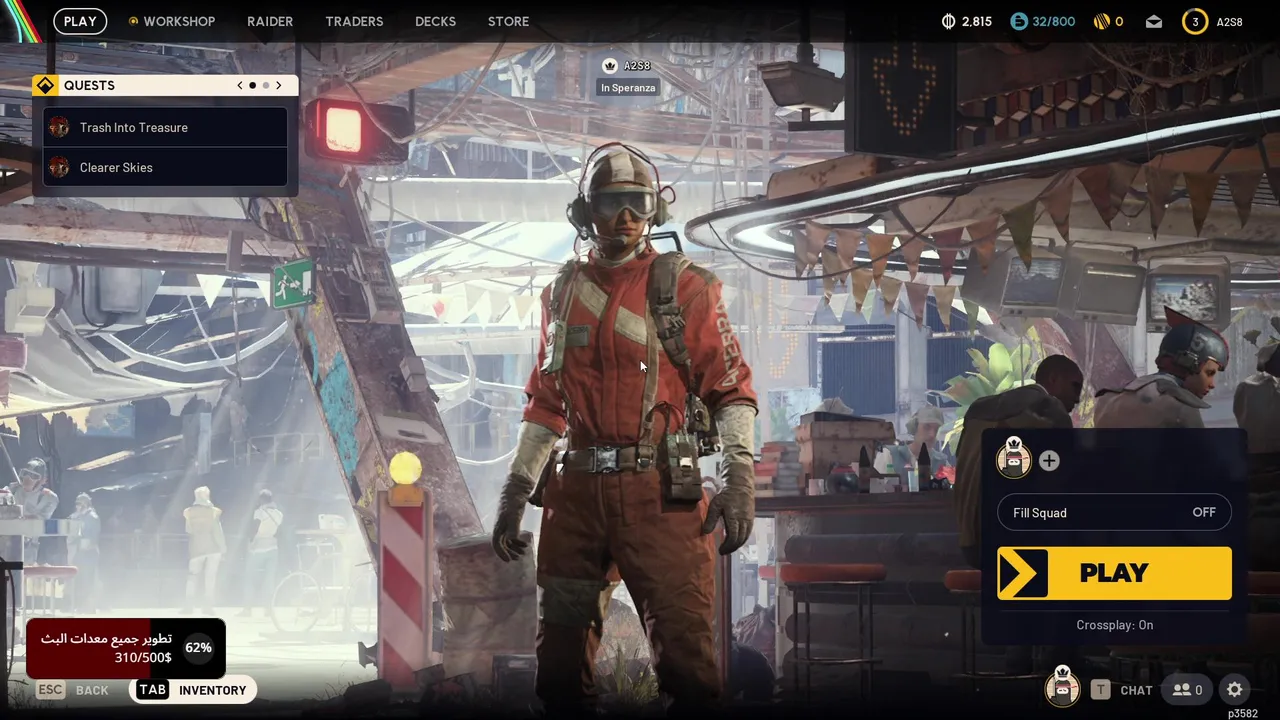Click the player avatar in bottom bar

[x=1062, y=687]
